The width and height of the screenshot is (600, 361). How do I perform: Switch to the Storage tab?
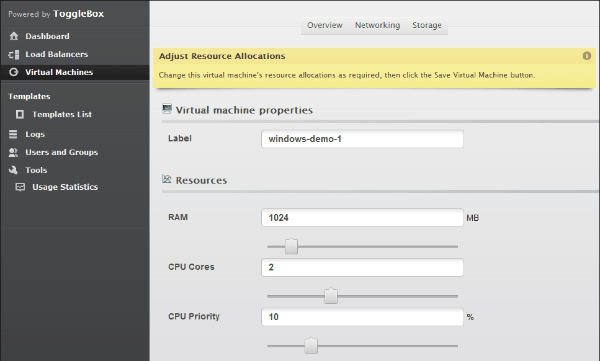[x=427, y=25]
